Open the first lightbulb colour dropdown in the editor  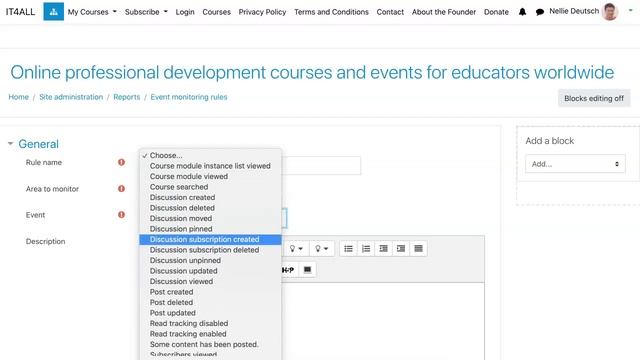click(x=296, y=249)
